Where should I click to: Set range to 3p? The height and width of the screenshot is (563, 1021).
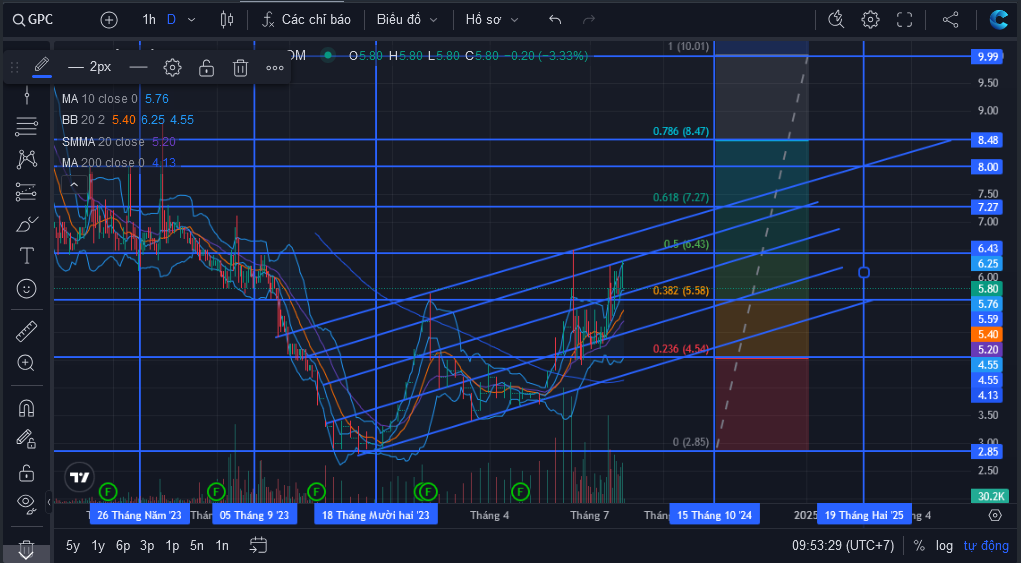coord(147,545)
